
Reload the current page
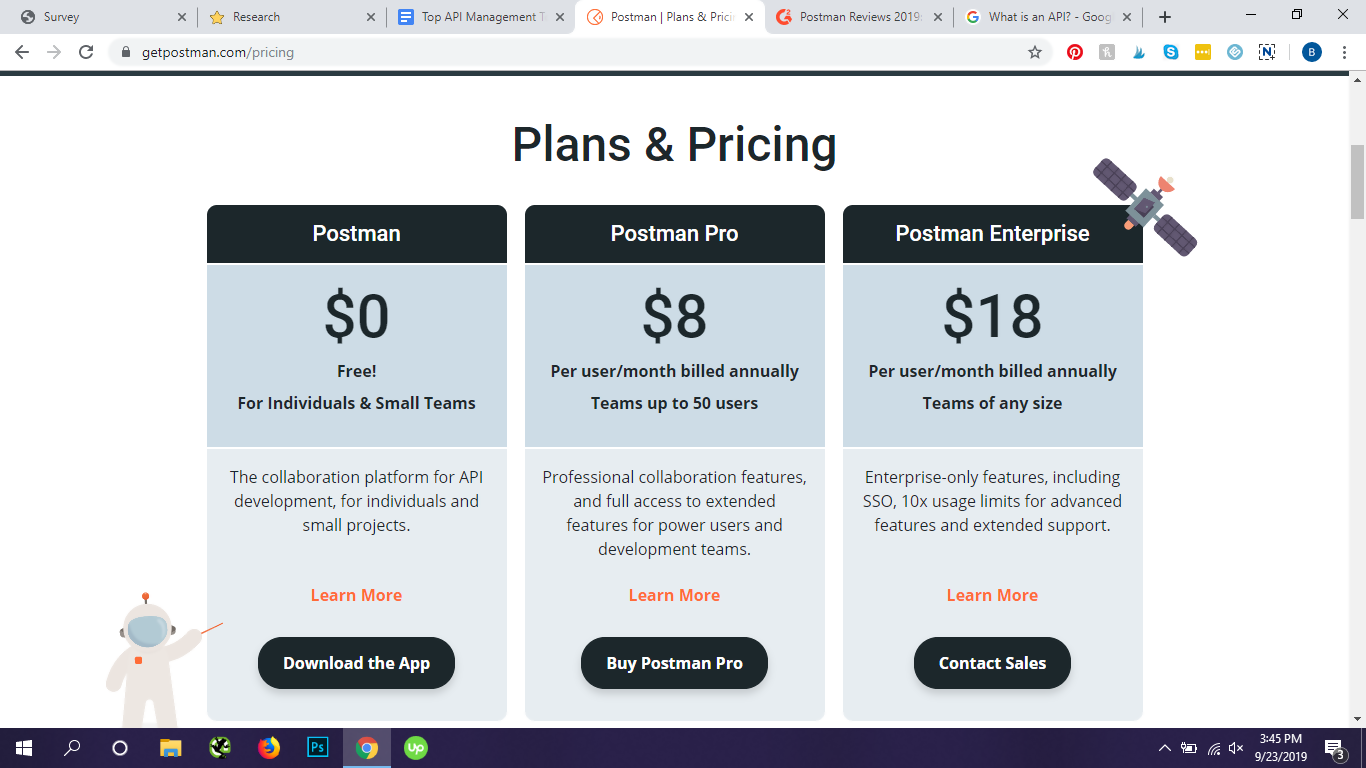click(86, 52)
